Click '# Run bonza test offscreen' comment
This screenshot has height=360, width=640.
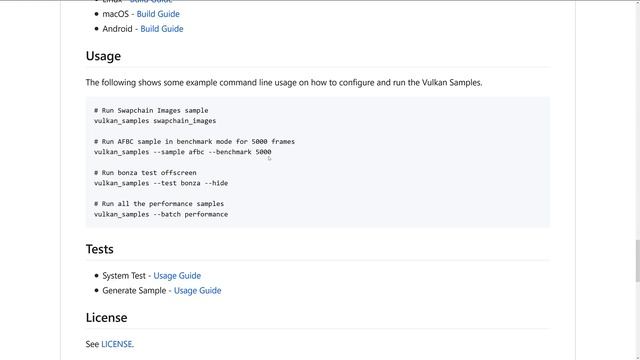coord(145,173)
